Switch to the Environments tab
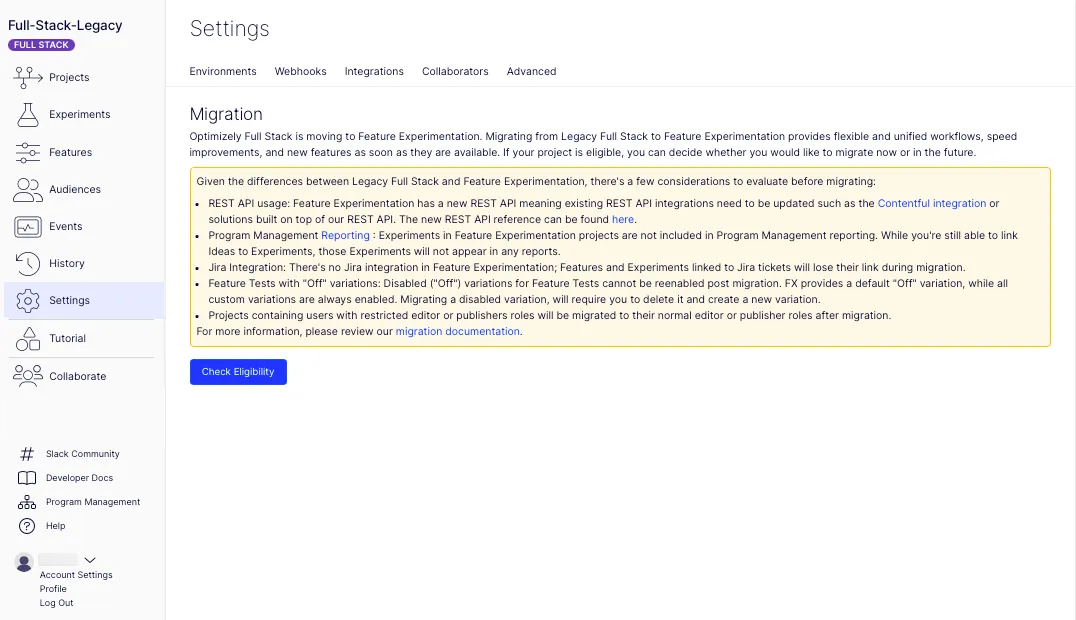 (223, 71)
